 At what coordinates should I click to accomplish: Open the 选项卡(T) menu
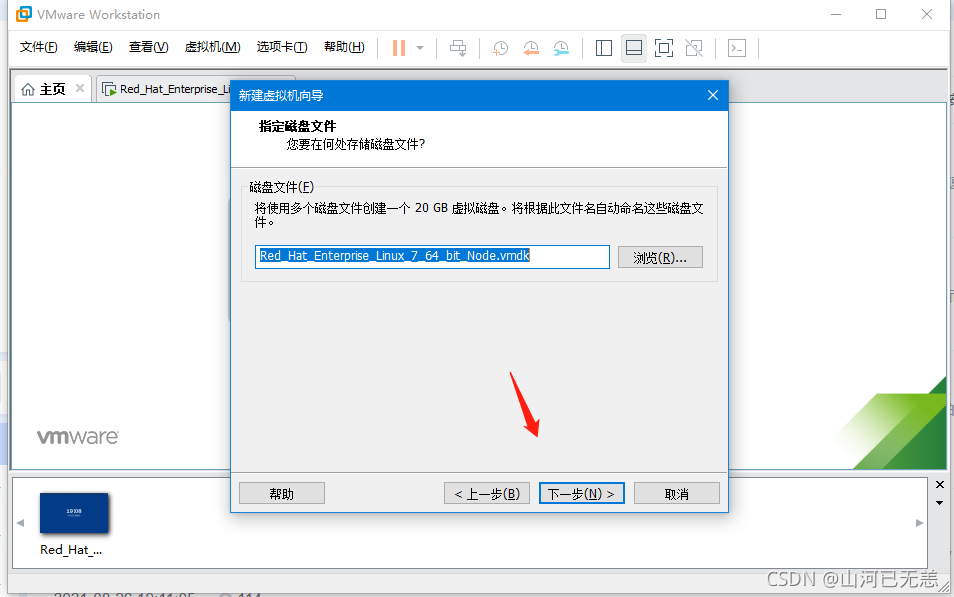[x=282, y=47]
